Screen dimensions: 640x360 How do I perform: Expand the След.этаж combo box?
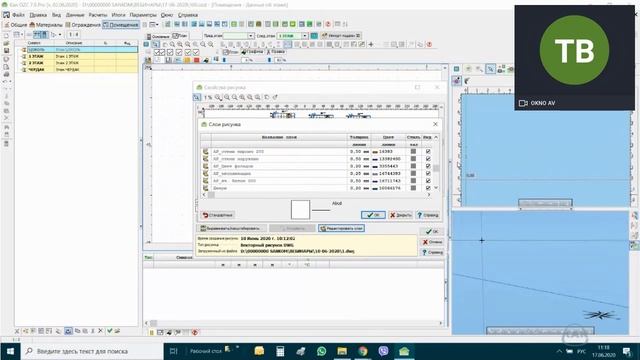click(304, 36)
